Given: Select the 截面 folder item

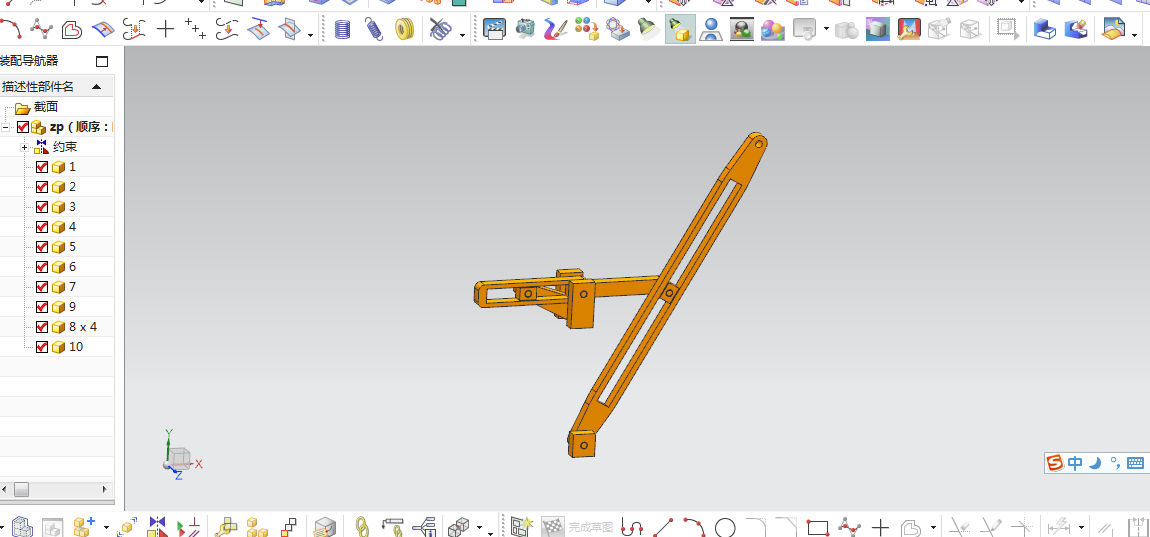Looking at the screenshot, I should pyautogui.click(x=45, y=107).
